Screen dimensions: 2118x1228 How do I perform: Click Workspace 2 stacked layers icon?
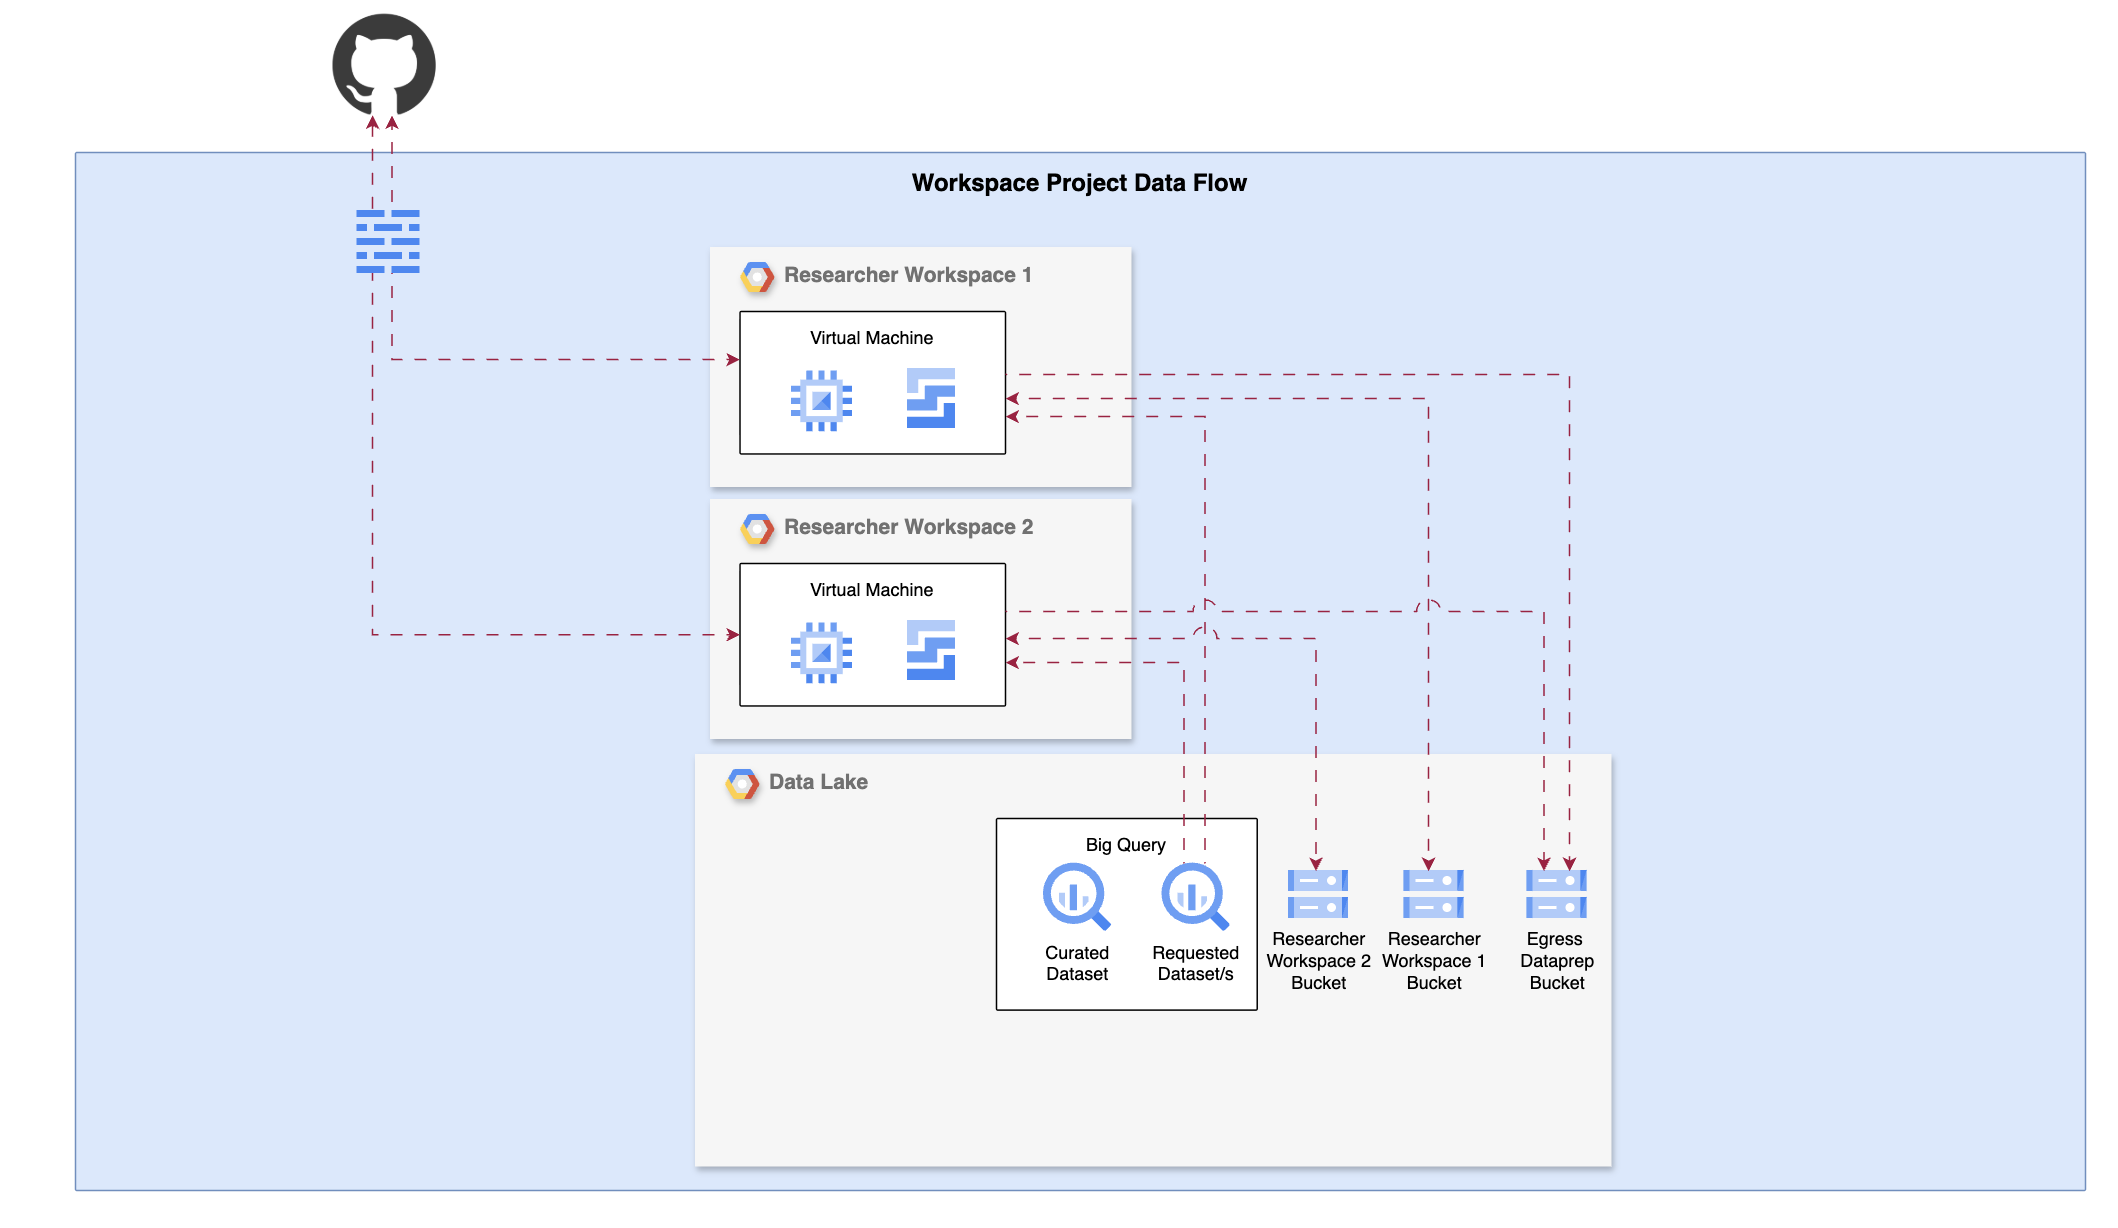pos(930,650)
